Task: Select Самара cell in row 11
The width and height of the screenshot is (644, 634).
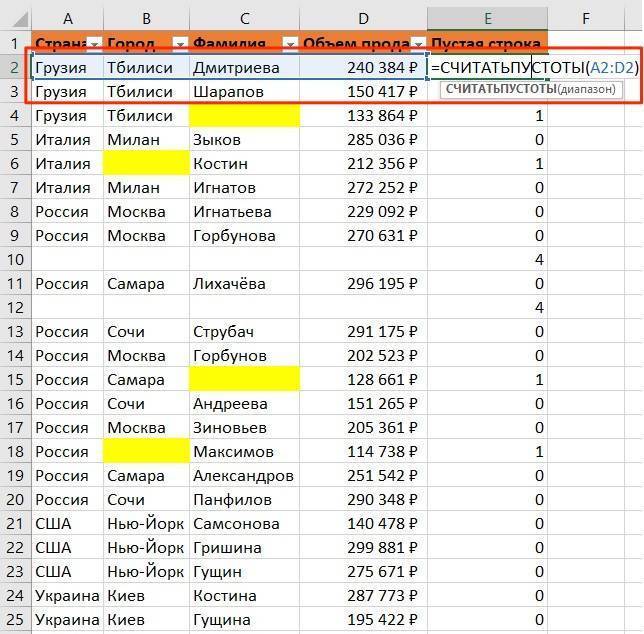Action: pyautogui.click(x=147, y=284)
